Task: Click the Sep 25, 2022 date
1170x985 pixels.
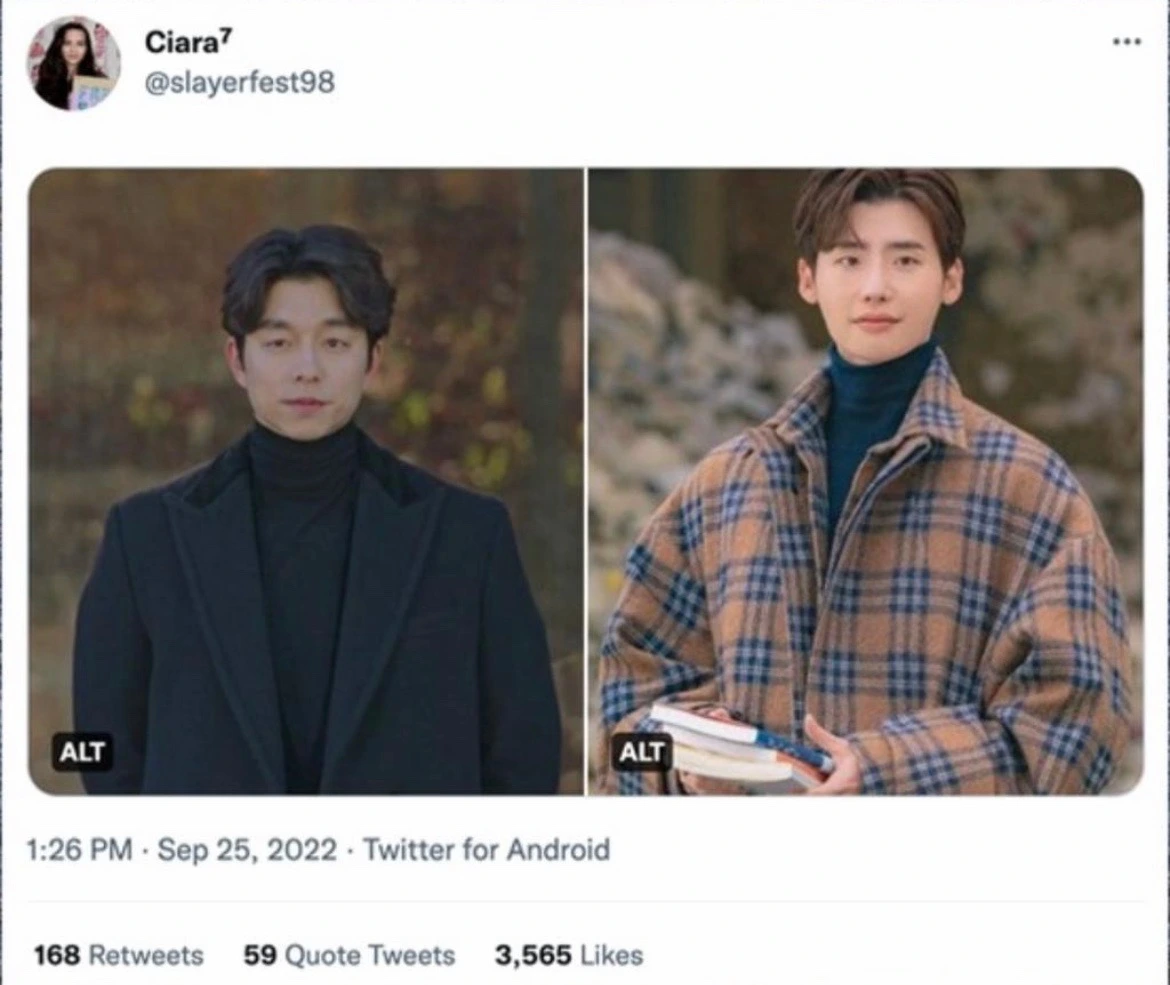Action: (247, 850)
